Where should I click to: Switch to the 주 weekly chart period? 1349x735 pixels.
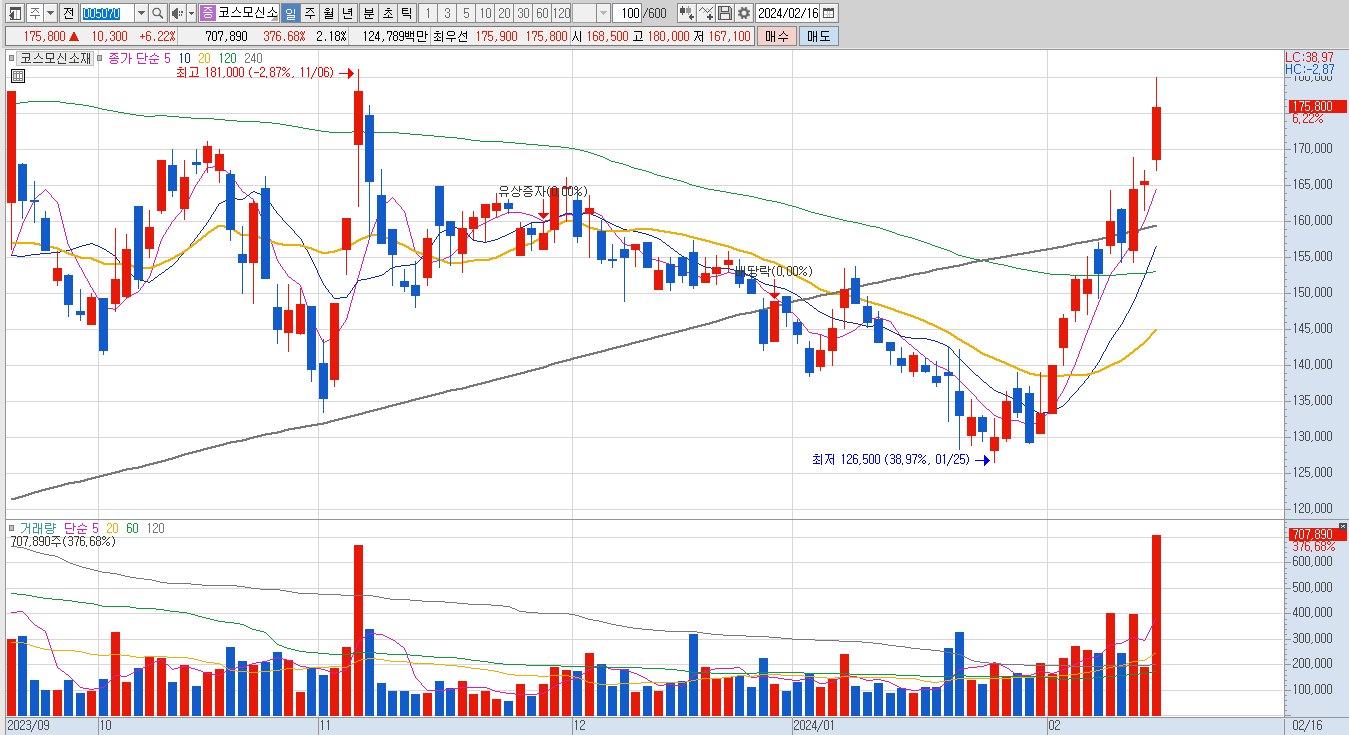click(x=309, y=13)
